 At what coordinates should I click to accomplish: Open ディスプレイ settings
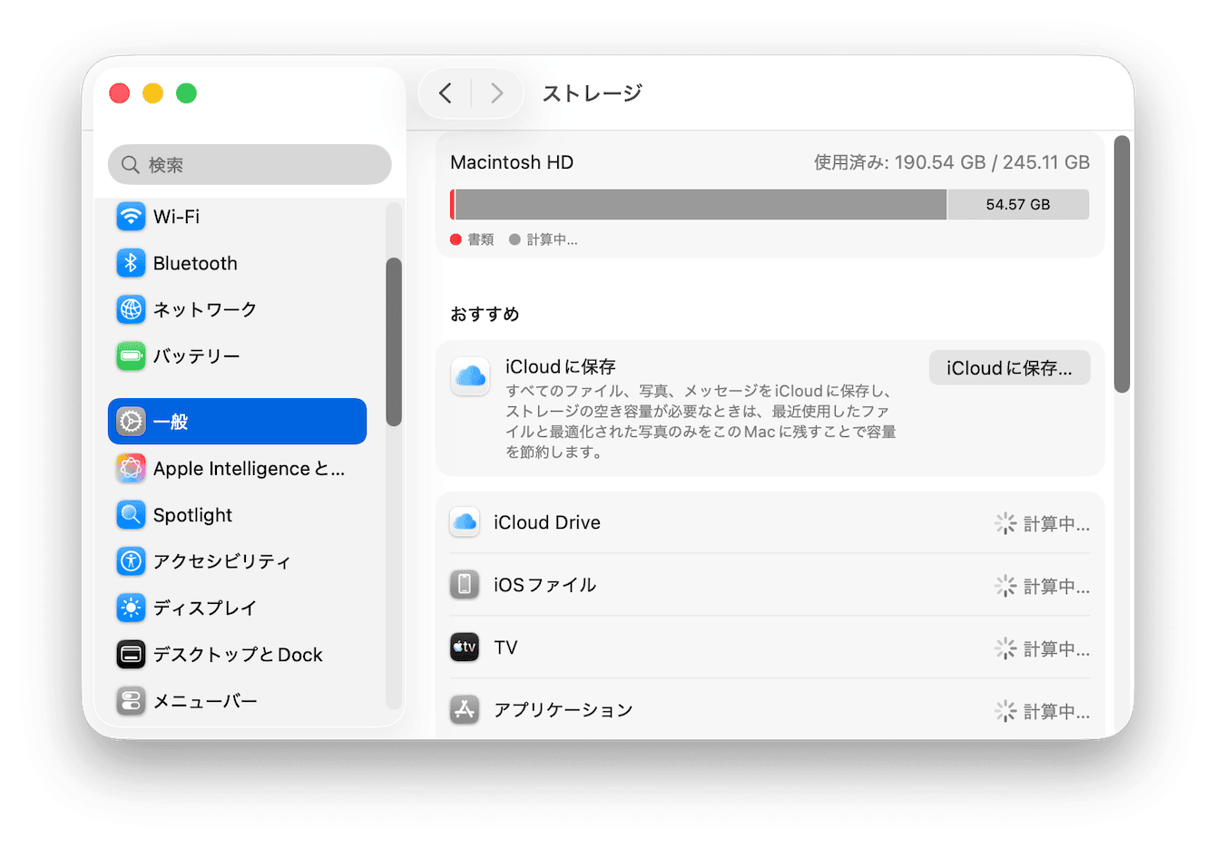tap(237, 608)
